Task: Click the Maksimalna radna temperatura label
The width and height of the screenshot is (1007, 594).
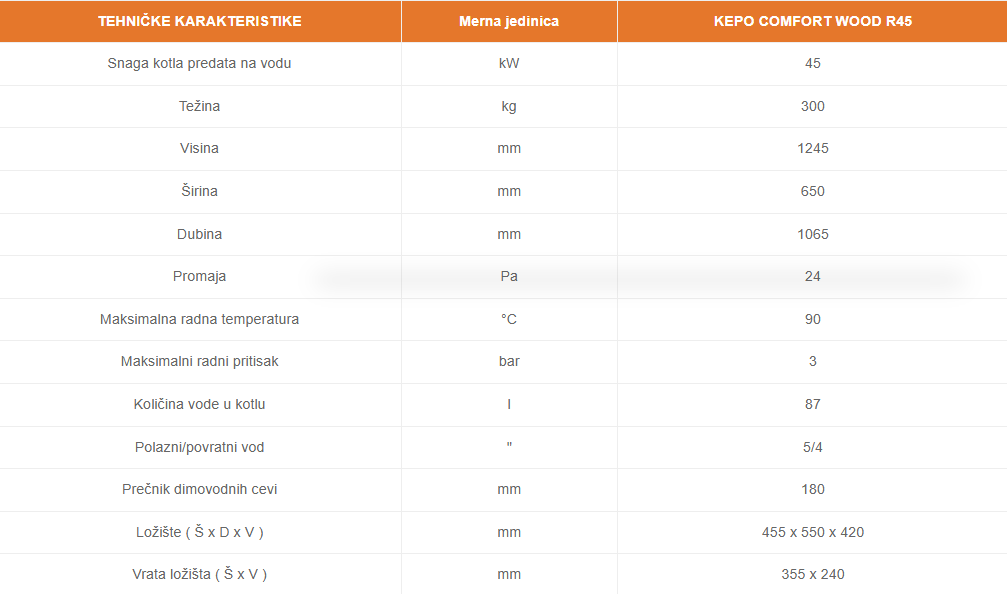Action: tap(200, 319)
